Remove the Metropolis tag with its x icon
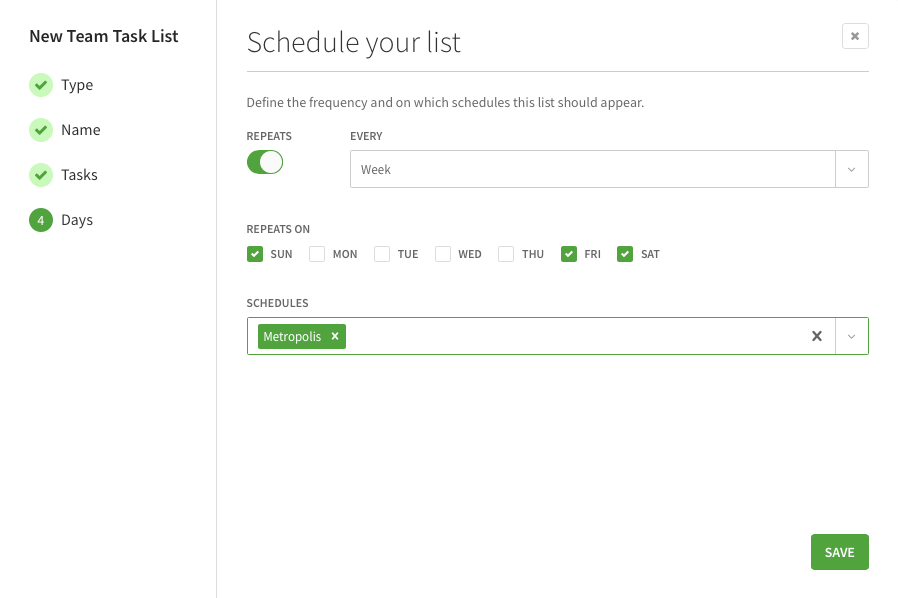 click(x=335, y=336)
